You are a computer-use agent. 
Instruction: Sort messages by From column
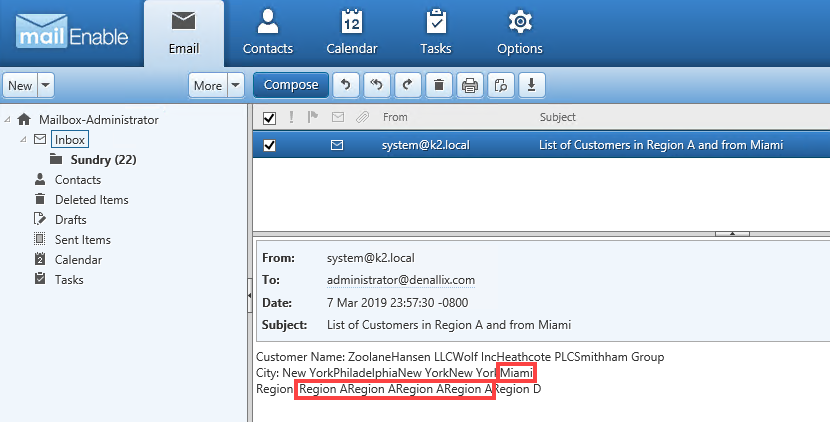[395, 117]
